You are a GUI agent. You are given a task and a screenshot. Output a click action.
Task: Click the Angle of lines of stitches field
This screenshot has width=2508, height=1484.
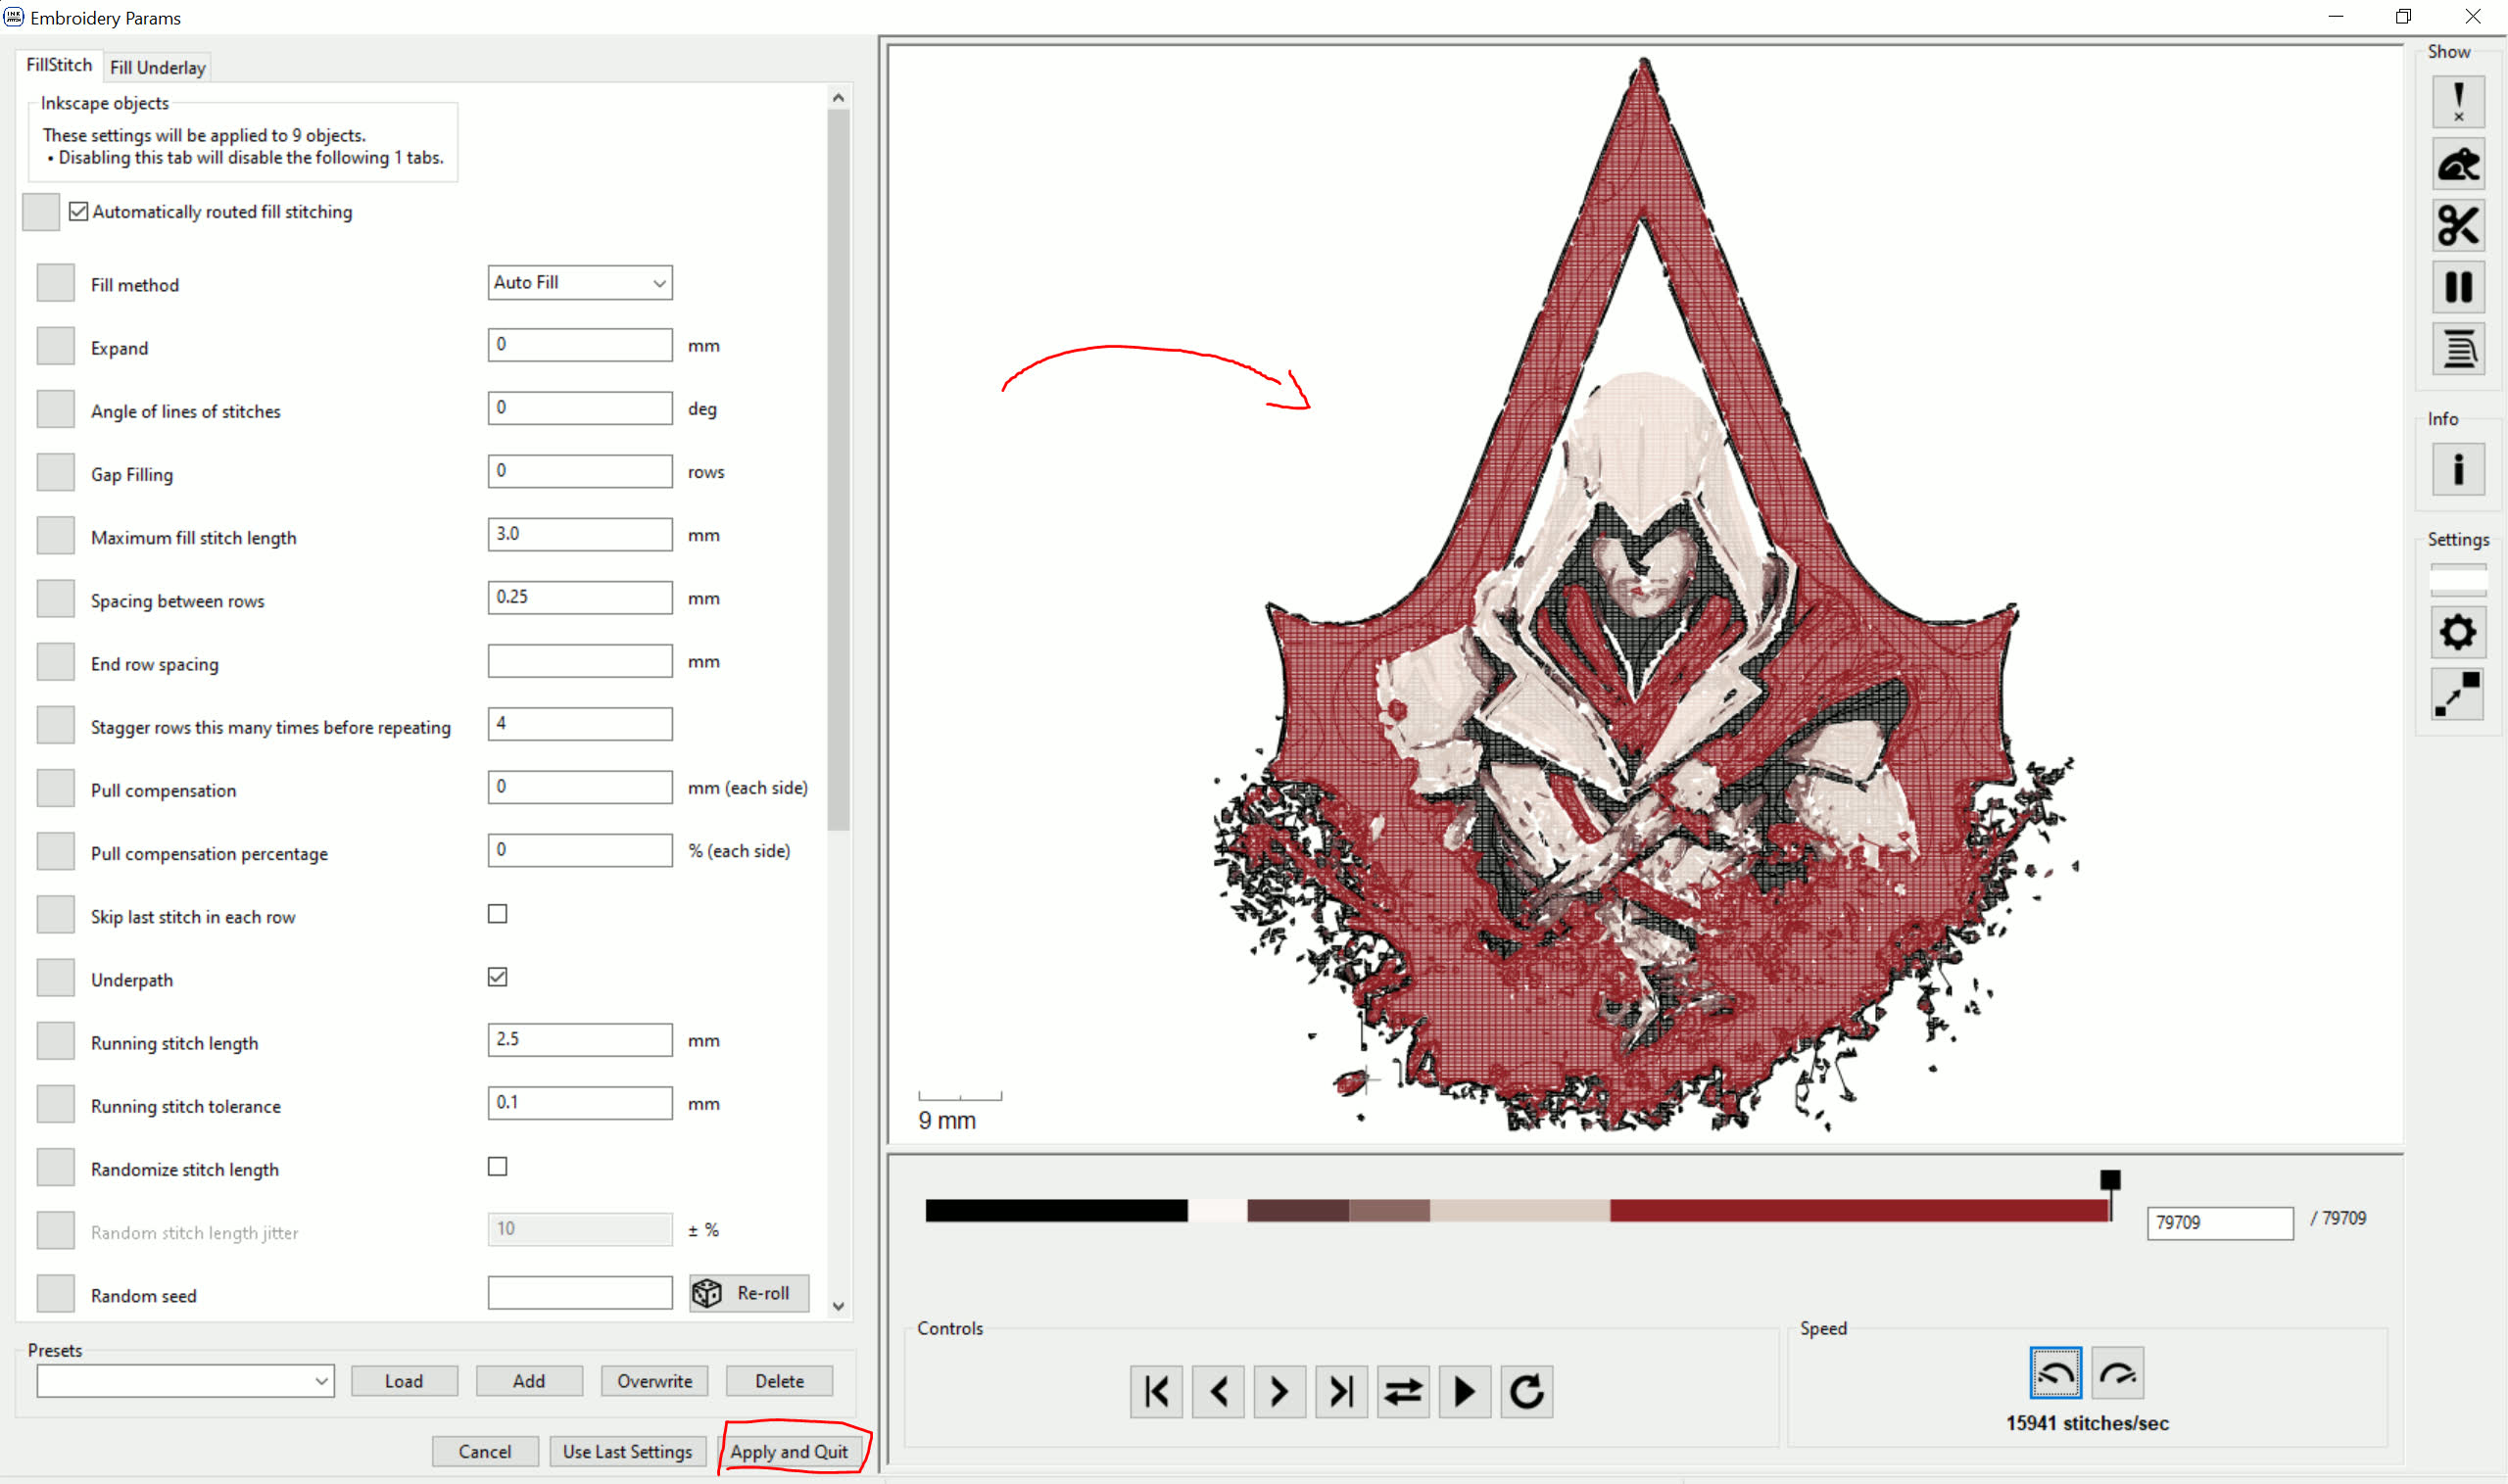pyautogui.click(x=580, y=408)
